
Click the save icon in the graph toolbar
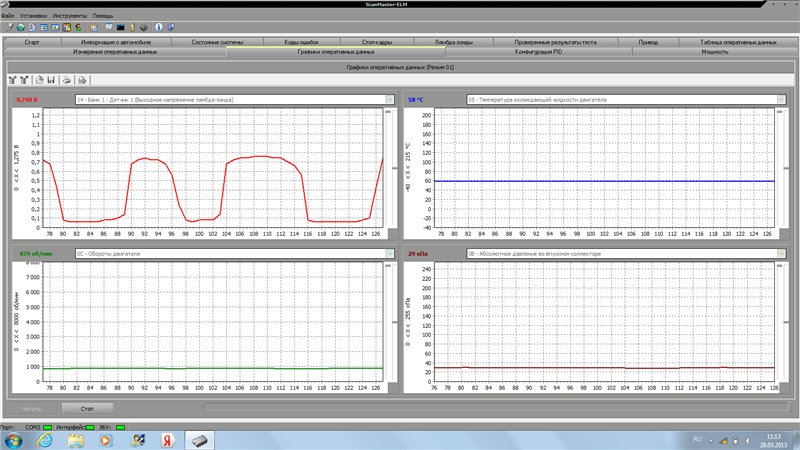tap(50, 79)
